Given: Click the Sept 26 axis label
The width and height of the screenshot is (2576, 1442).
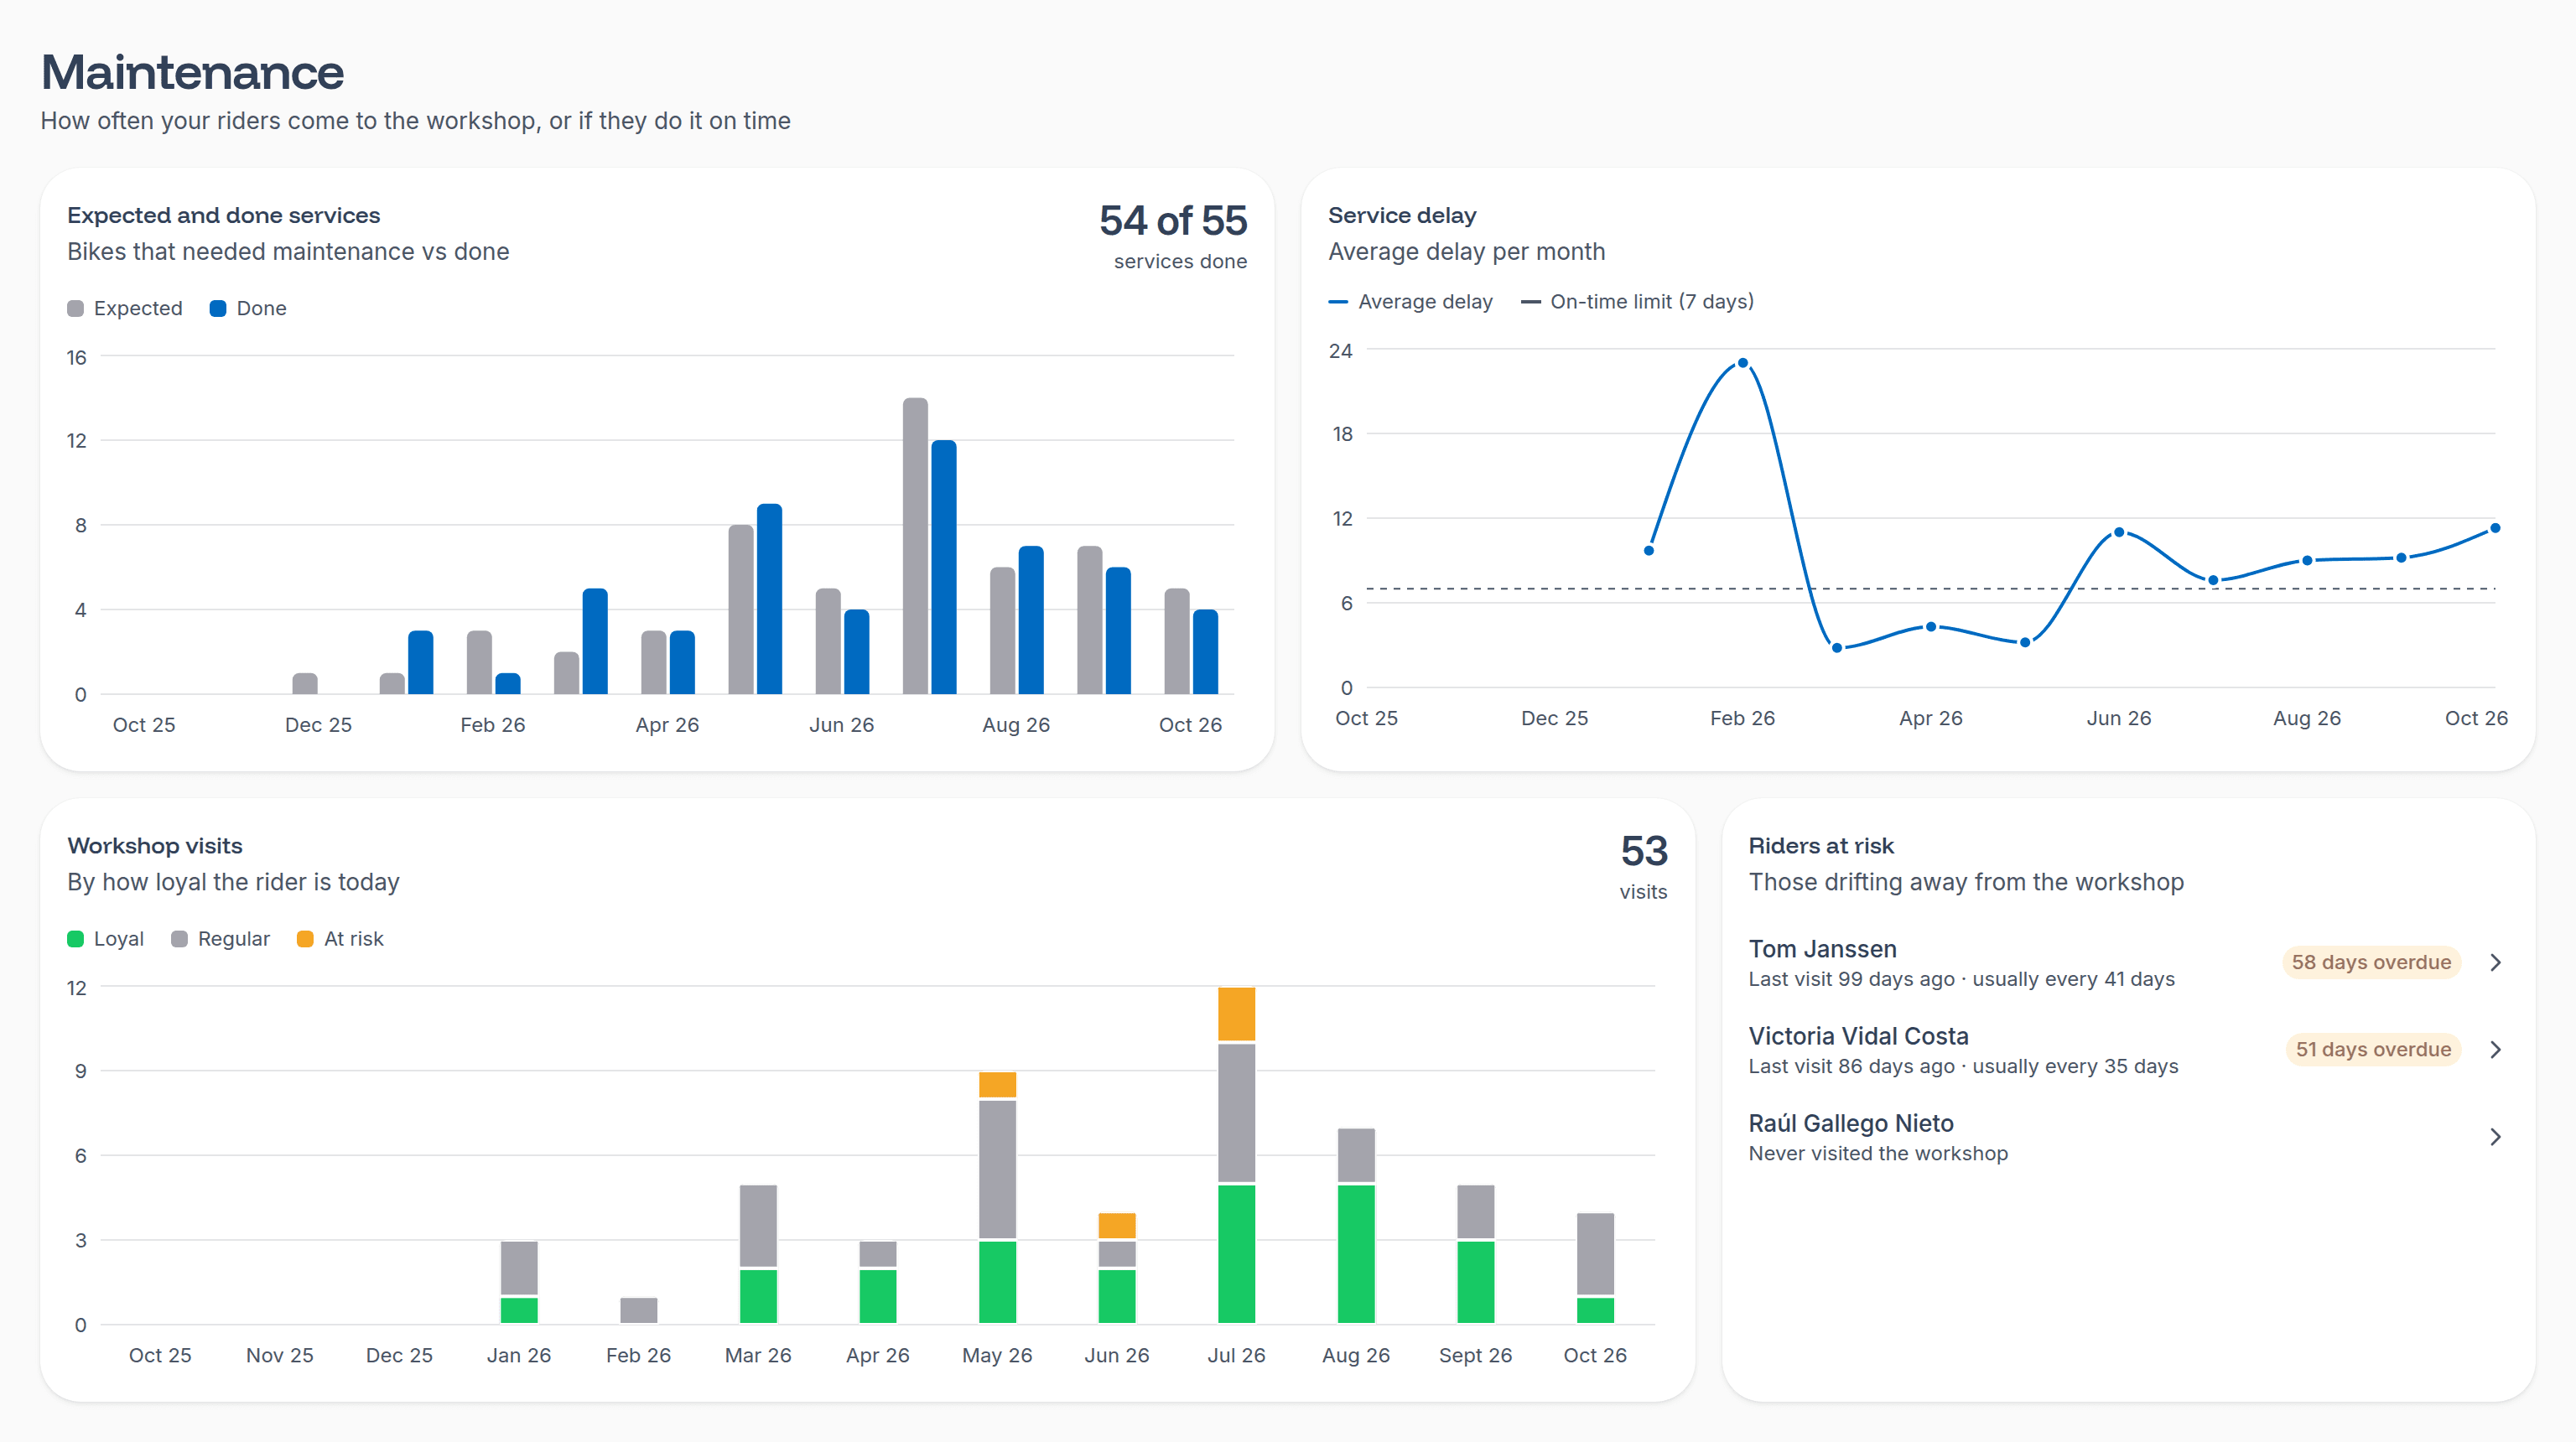Looking at the screenshot, I should click(1475, 1355).
